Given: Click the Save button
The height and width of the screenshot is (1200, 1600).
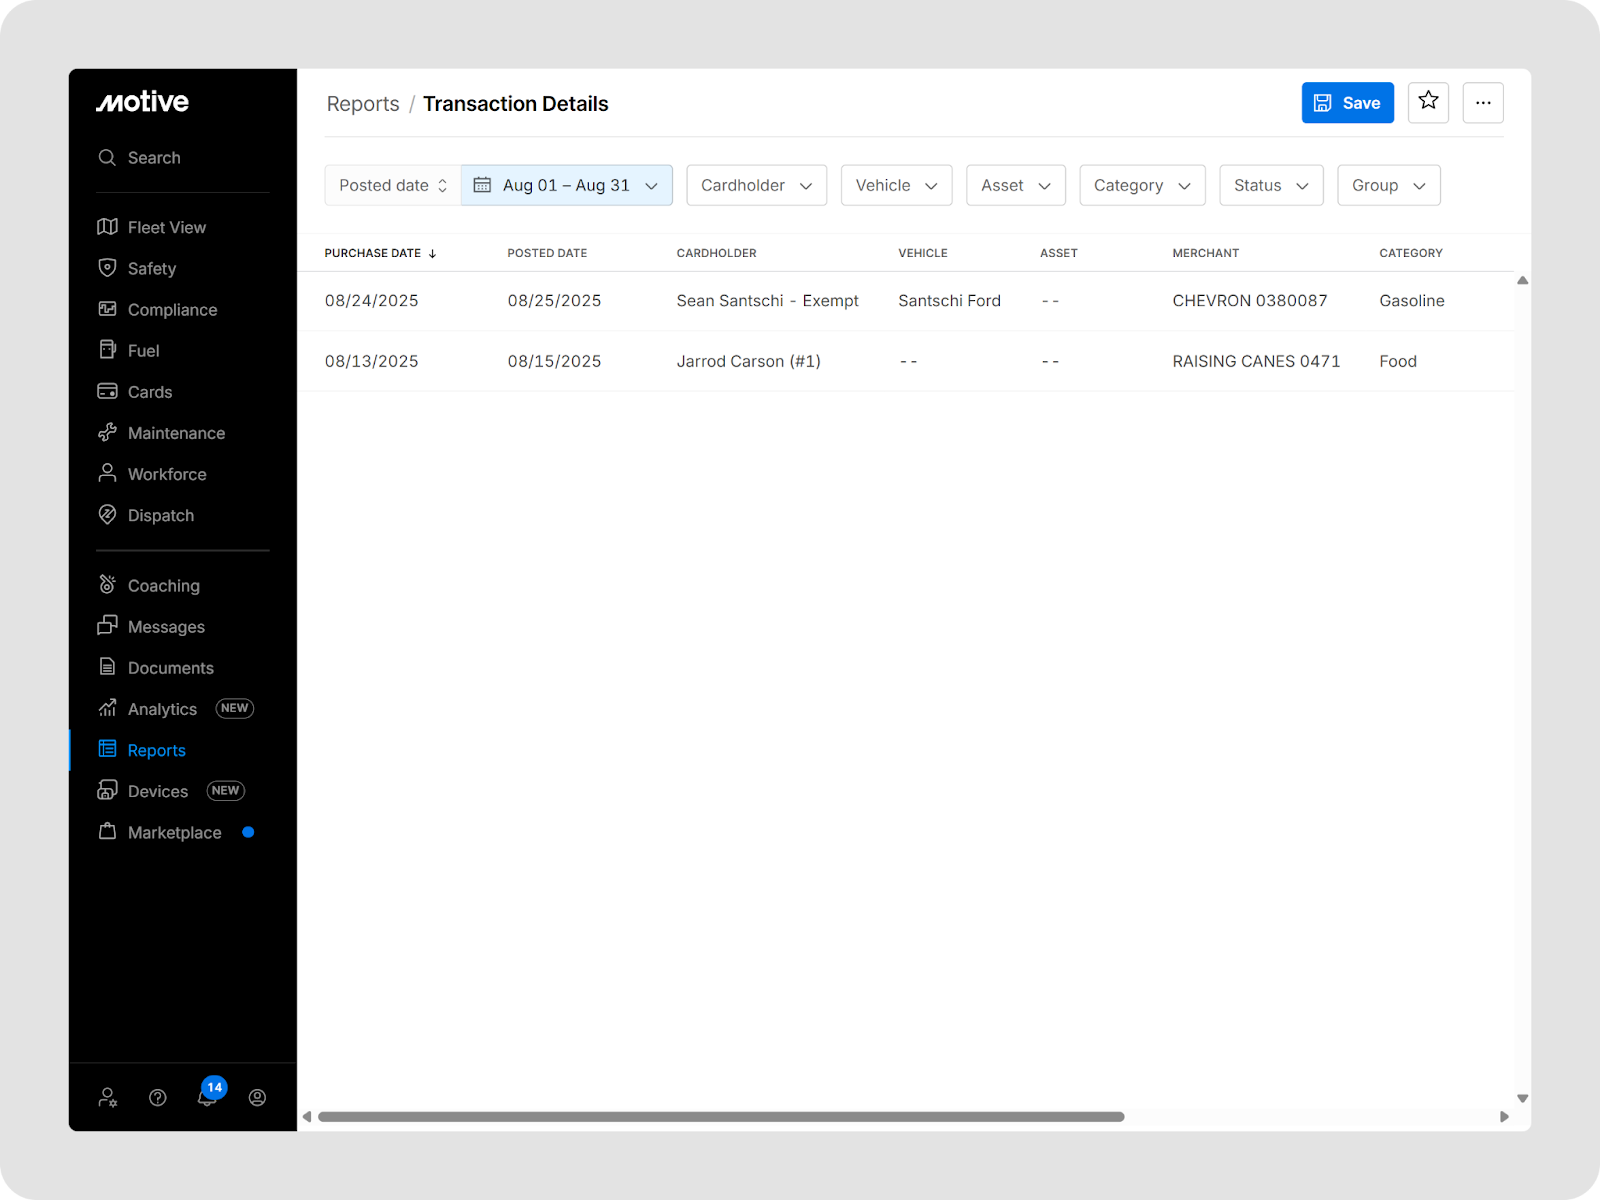Looking at the screenshot, I should pos(1347,103).
